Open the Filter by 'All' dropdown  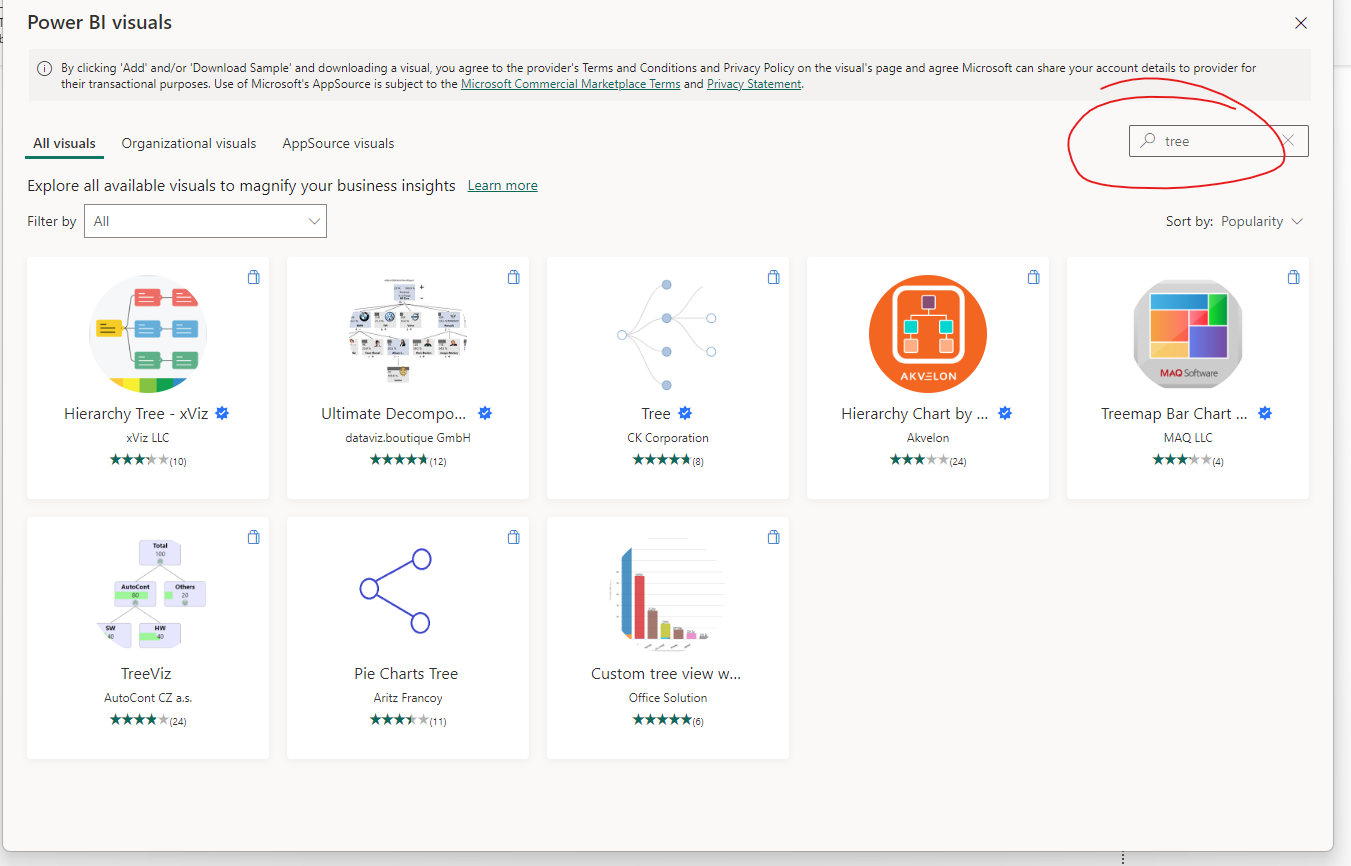pyautogui.click(x=205, y=221)
